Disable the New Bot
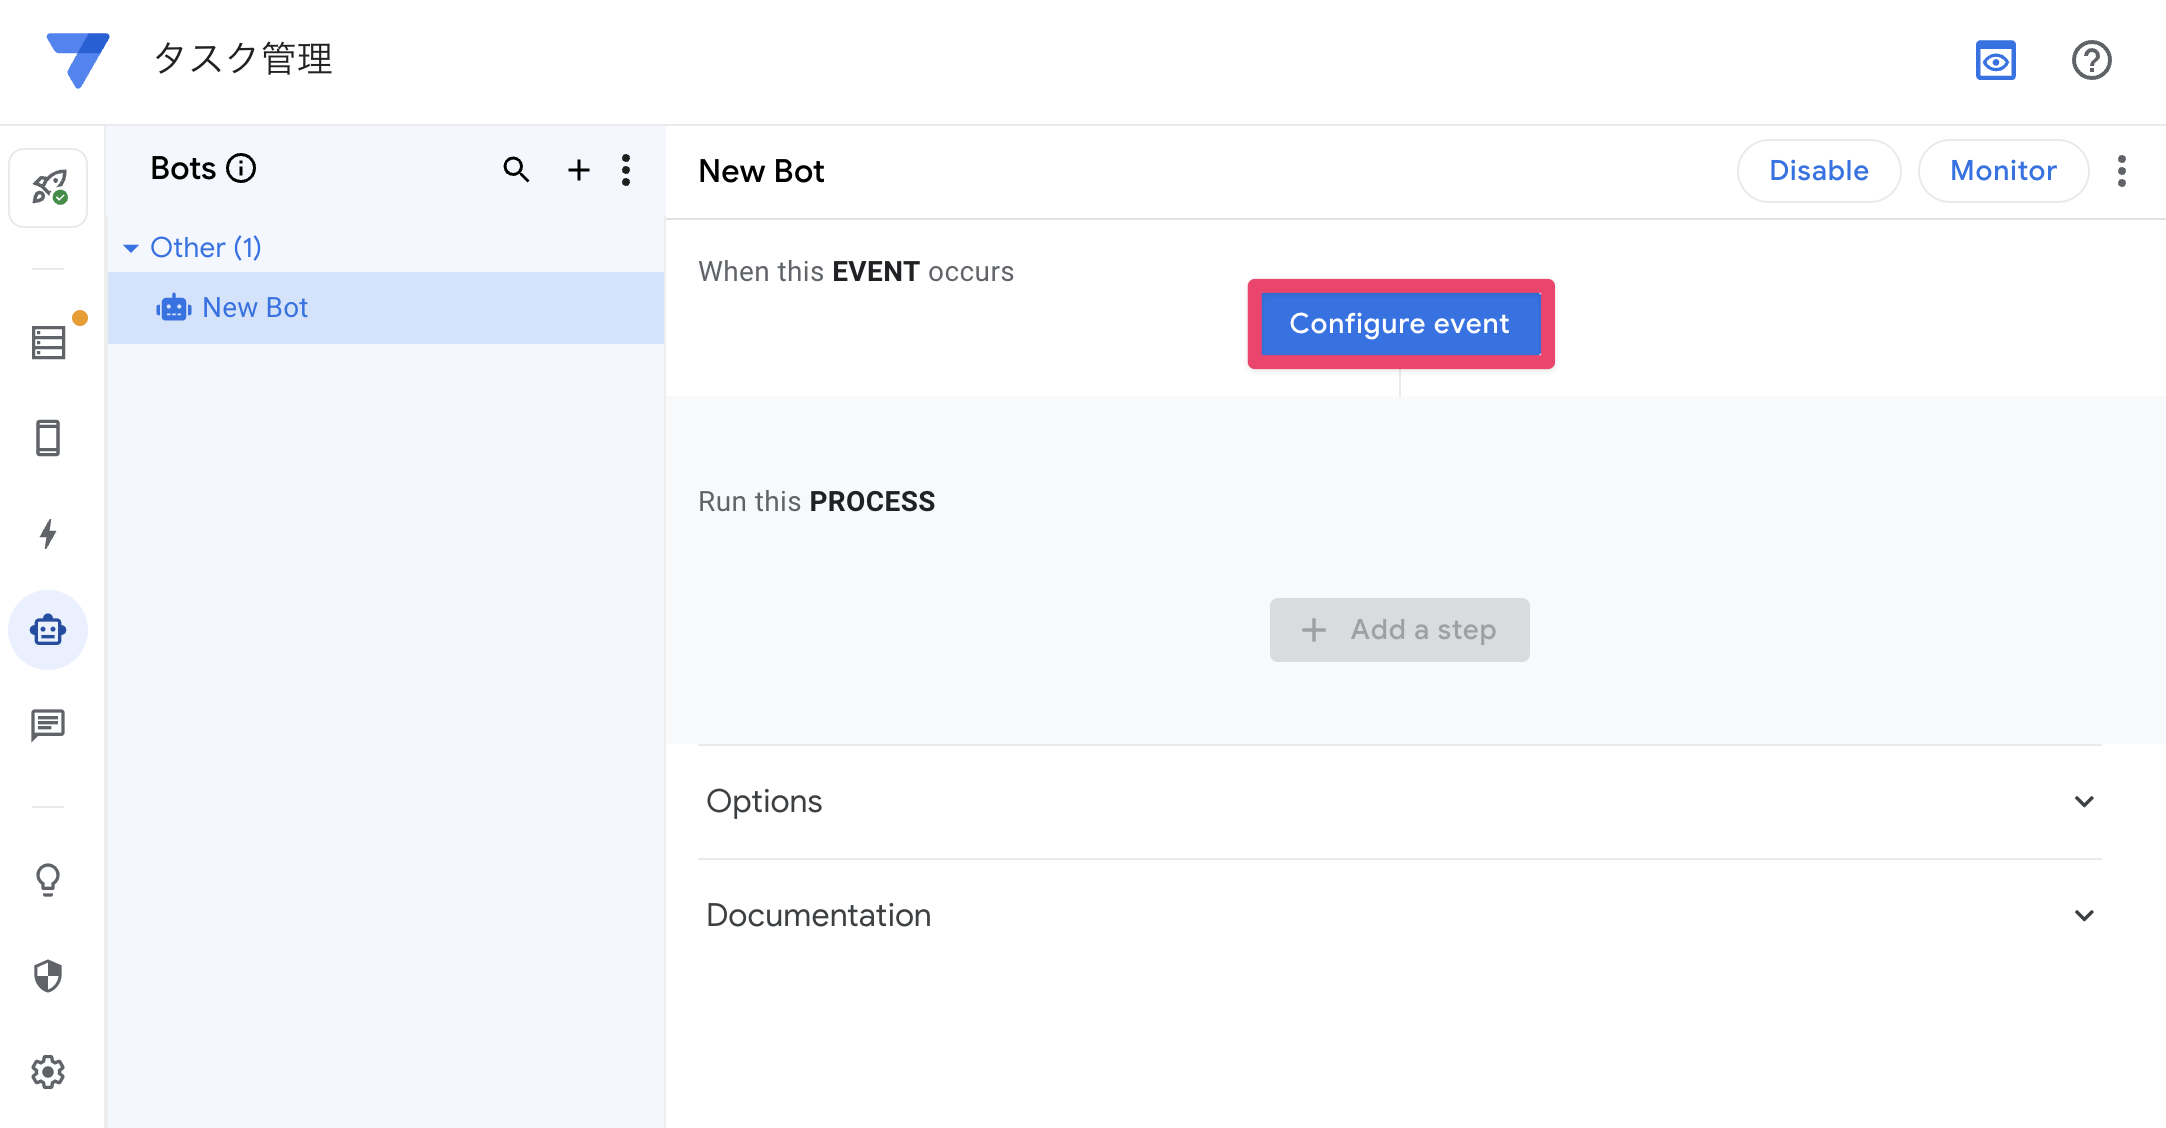This screenshot has height=1128, width=2166. click(x=1818, y=171)
